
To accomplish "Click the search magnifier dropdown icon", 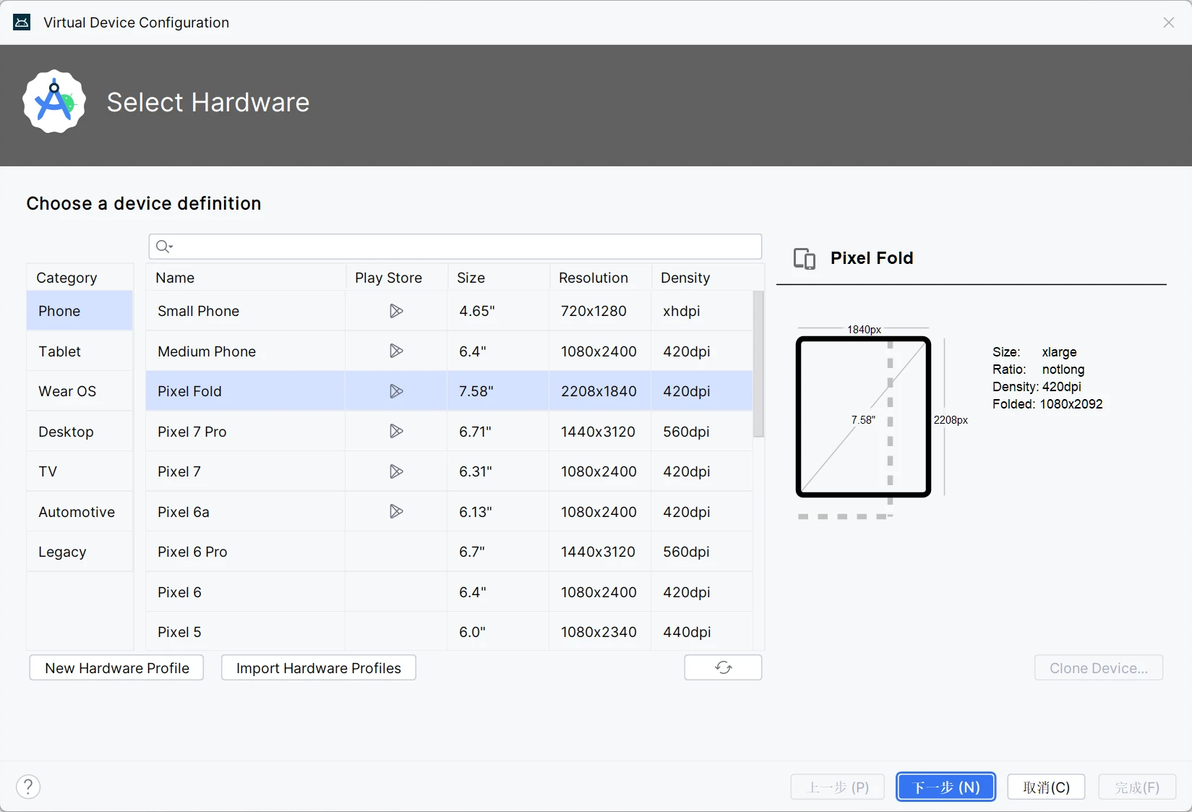I will [x=164, y=247].
